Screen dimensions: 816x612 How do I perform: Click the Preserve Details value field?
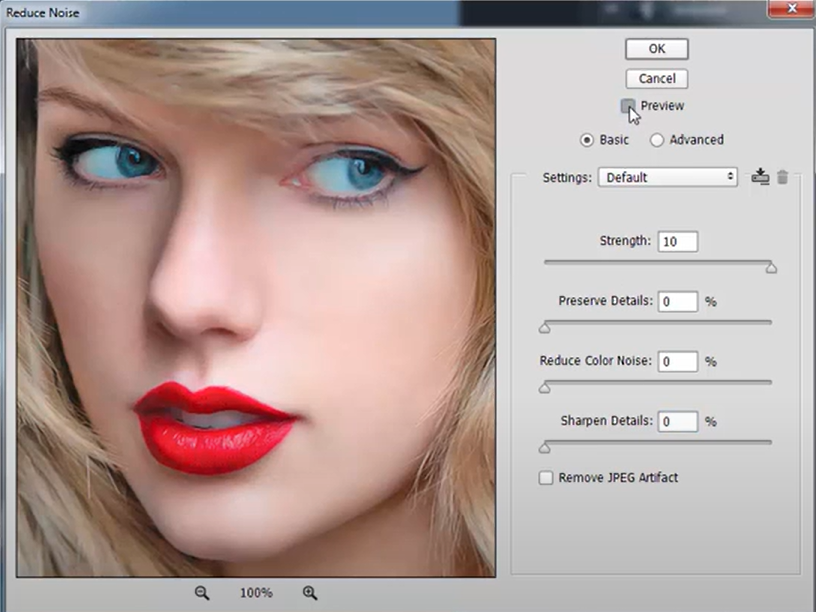[678, 301]
